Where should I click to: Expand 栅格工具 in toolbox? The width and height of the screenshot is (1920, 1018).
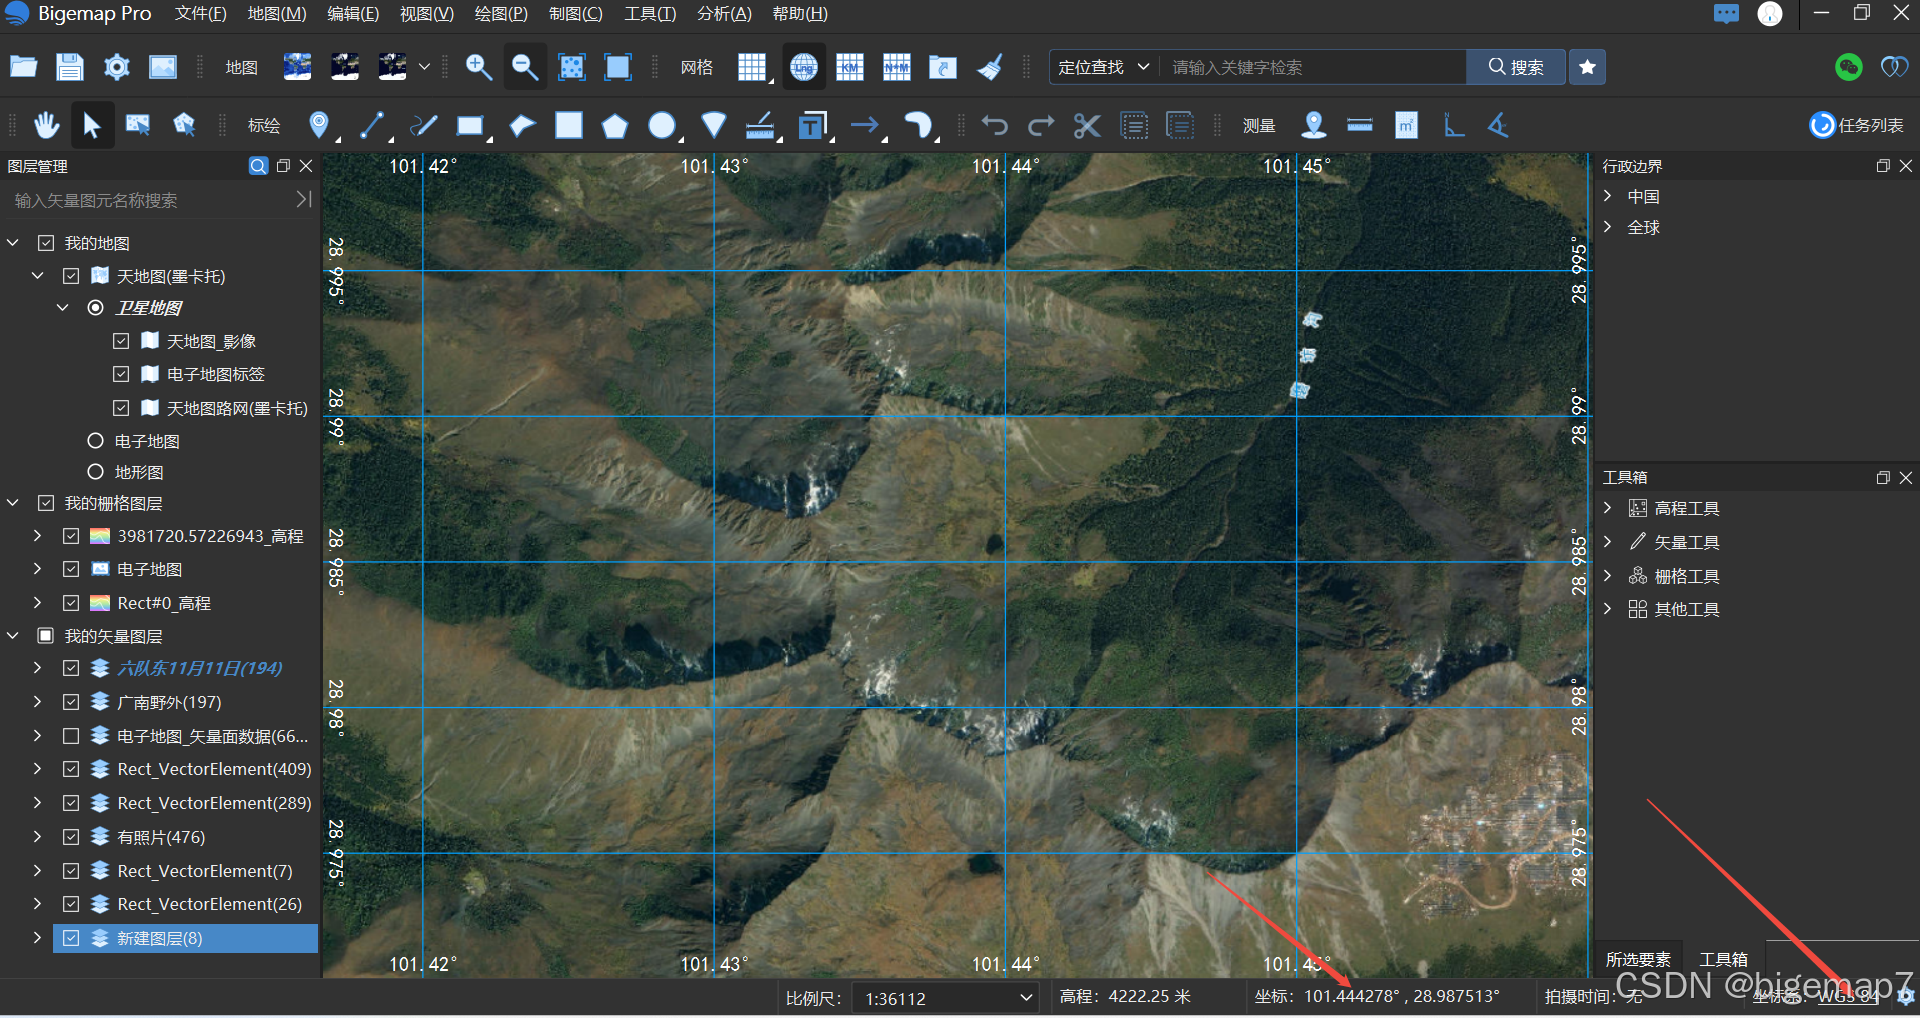1608,576
